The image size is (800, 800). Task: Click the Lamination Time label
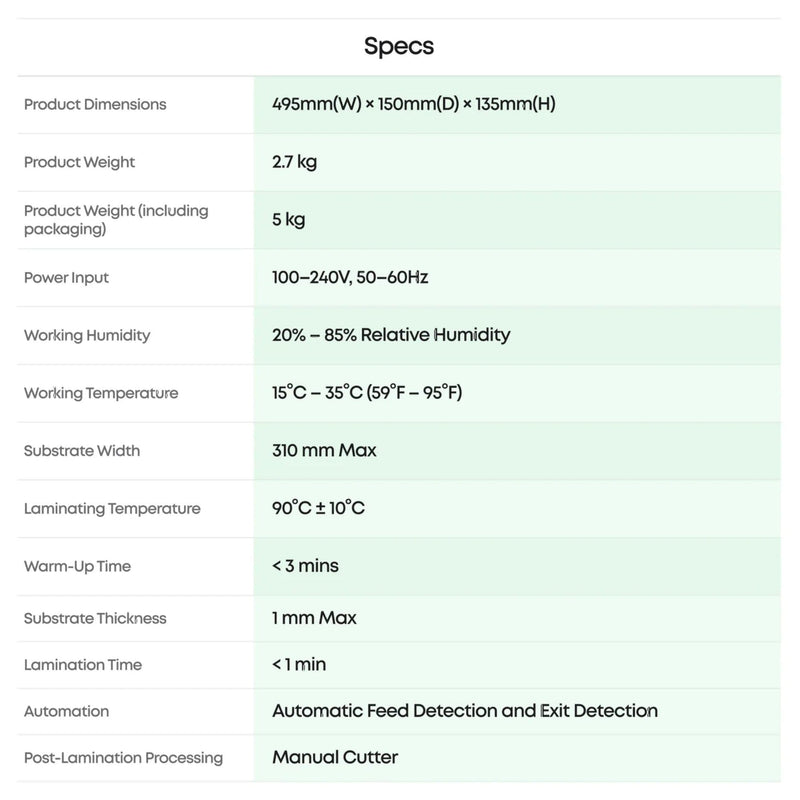click(83, 665)
